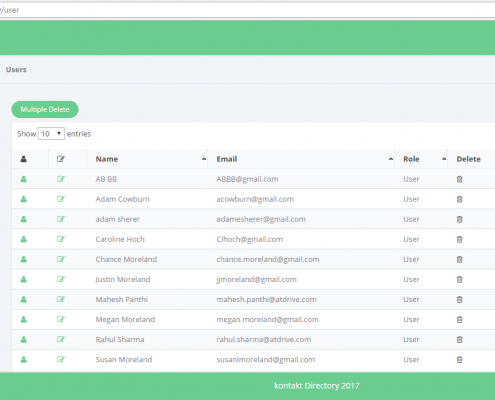The height and width of the screenshot is (400, 495).
Task: Click the Delete column header
Action: pyautogui.click(x=468, y=159)
